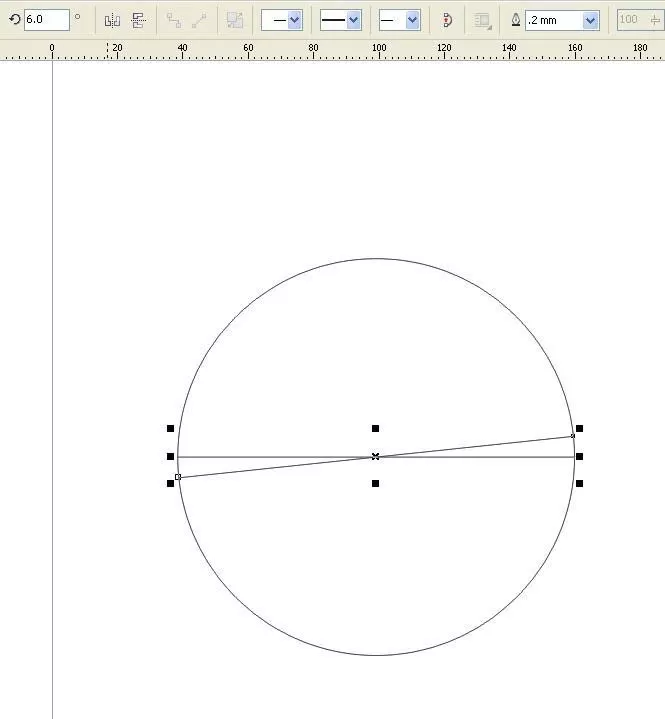Click the 100 mark on the horizontal ruler

(x=379, y=48)
